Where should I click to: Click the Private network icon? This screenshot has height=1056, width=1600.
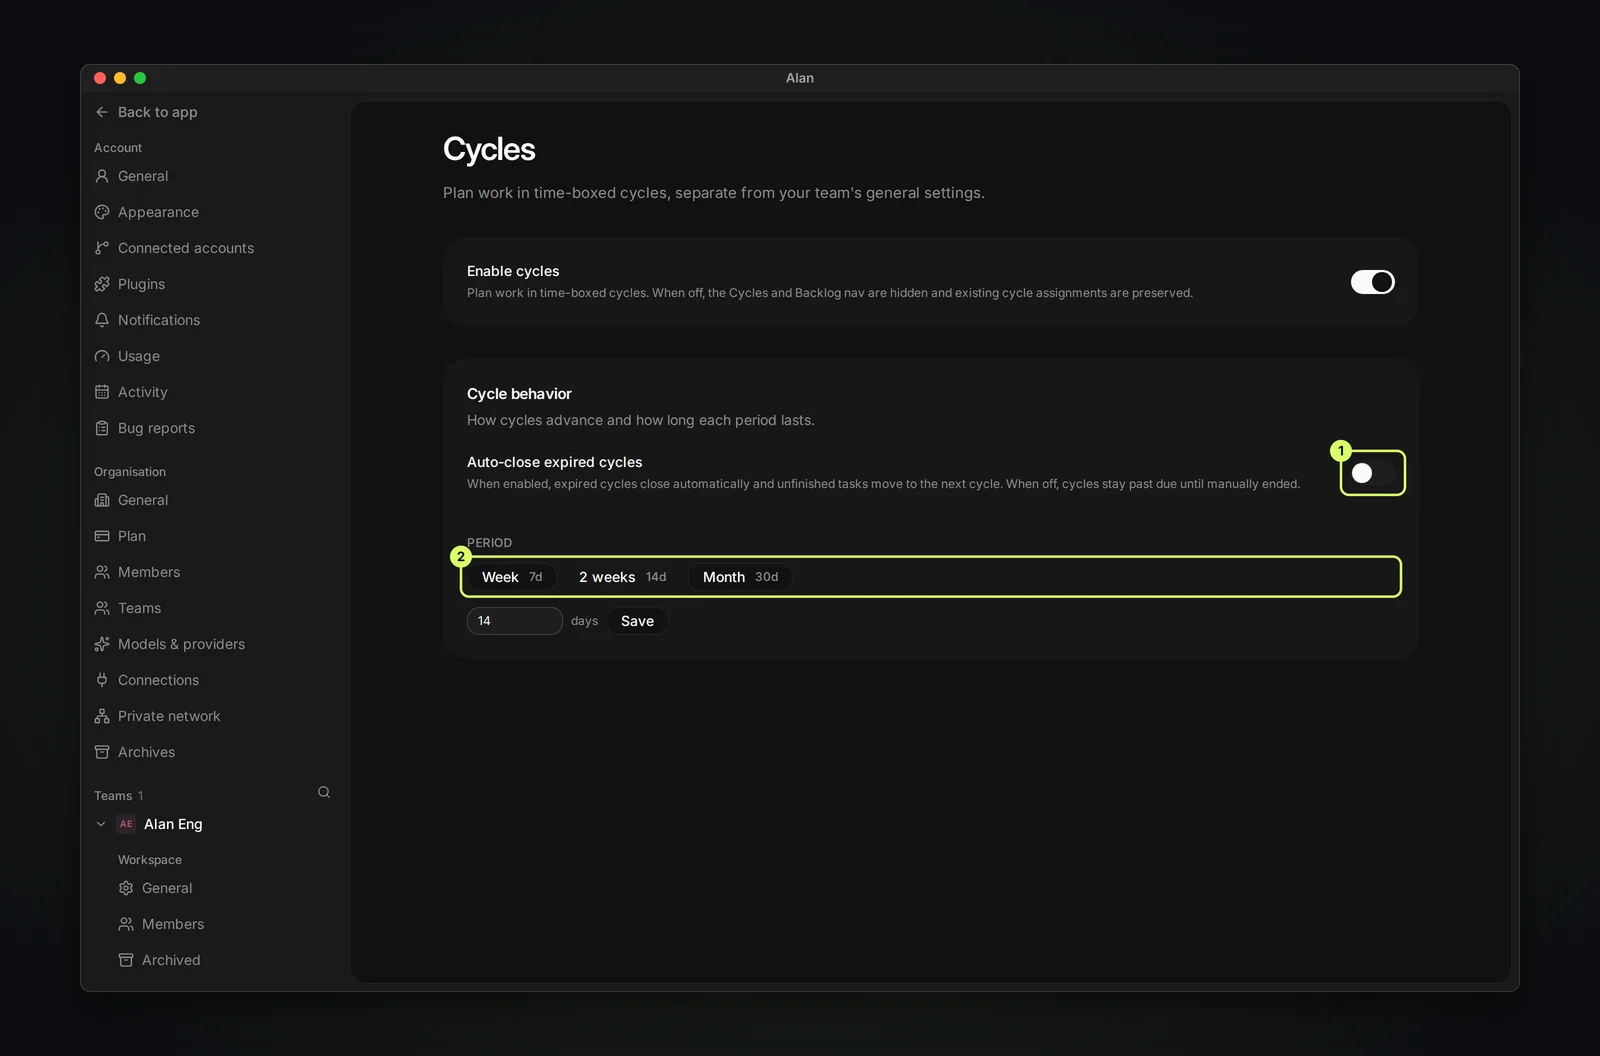click(x=102, y=716)
